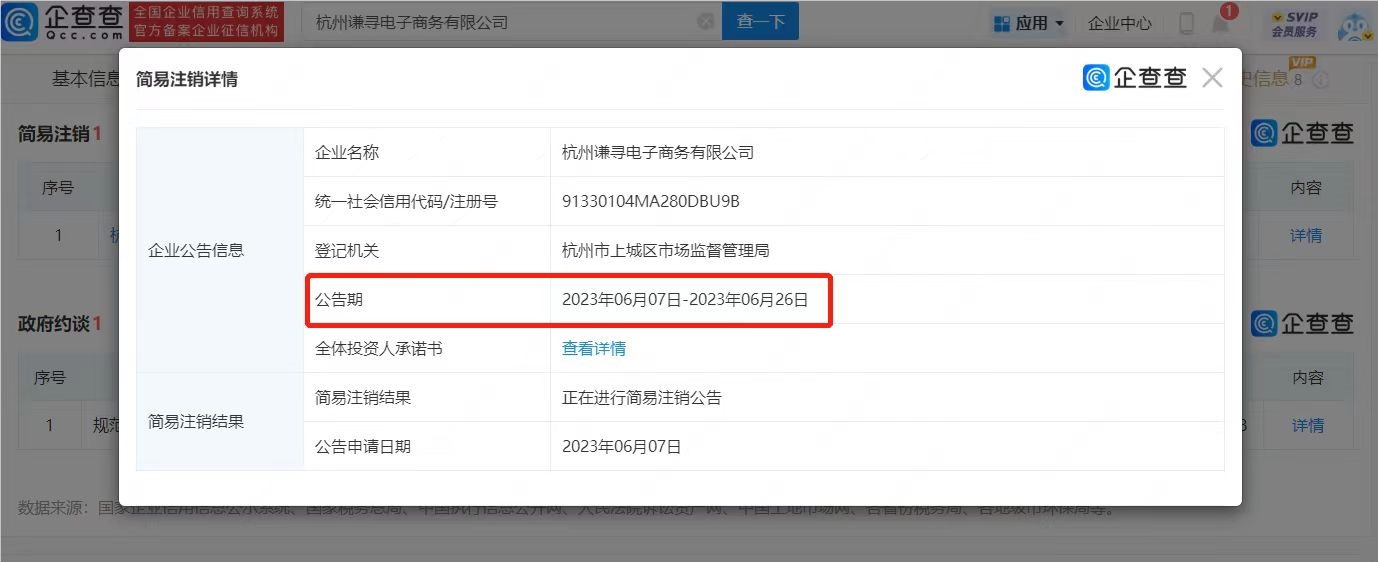Click the 查一下 search button
This screenshot has width=1378, height=562.
coord(761,21)
